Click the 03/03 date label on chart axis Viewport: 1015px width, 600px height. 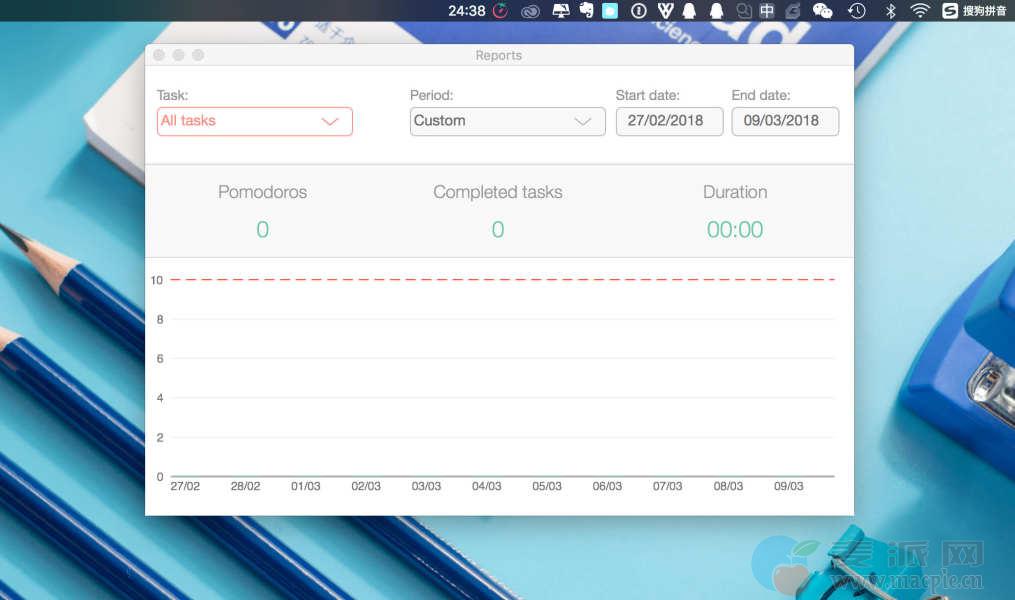point(426,487)
